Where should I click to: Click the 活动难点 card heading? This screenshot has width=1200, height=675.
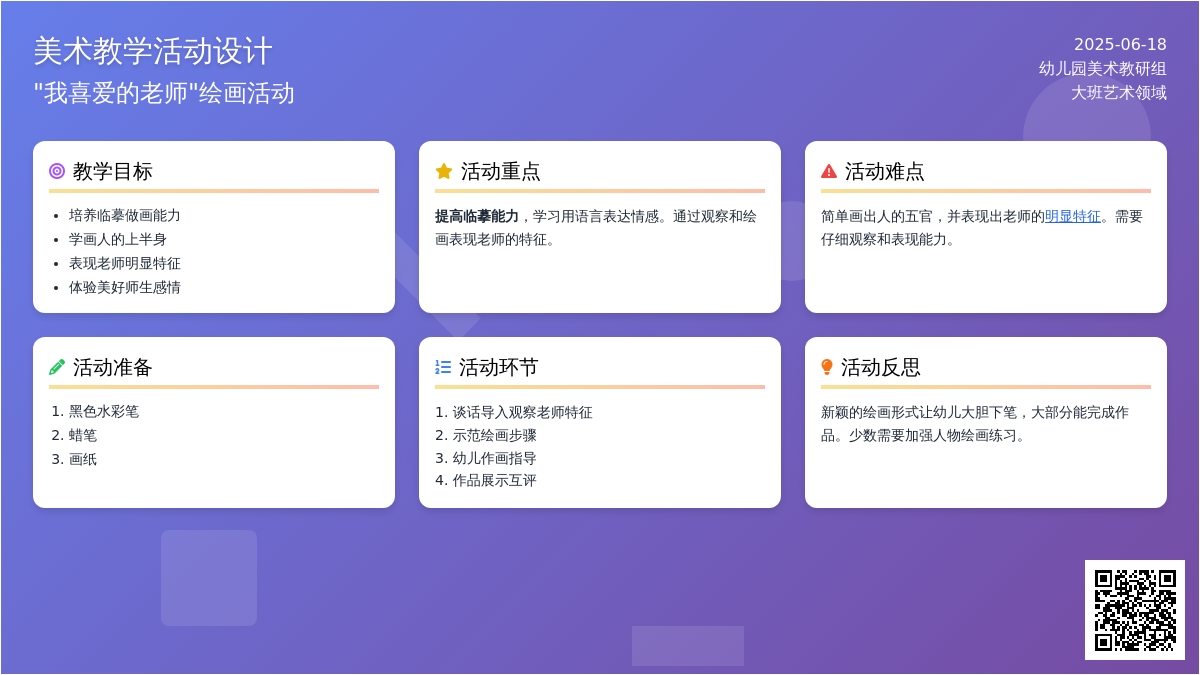(885, 171)
